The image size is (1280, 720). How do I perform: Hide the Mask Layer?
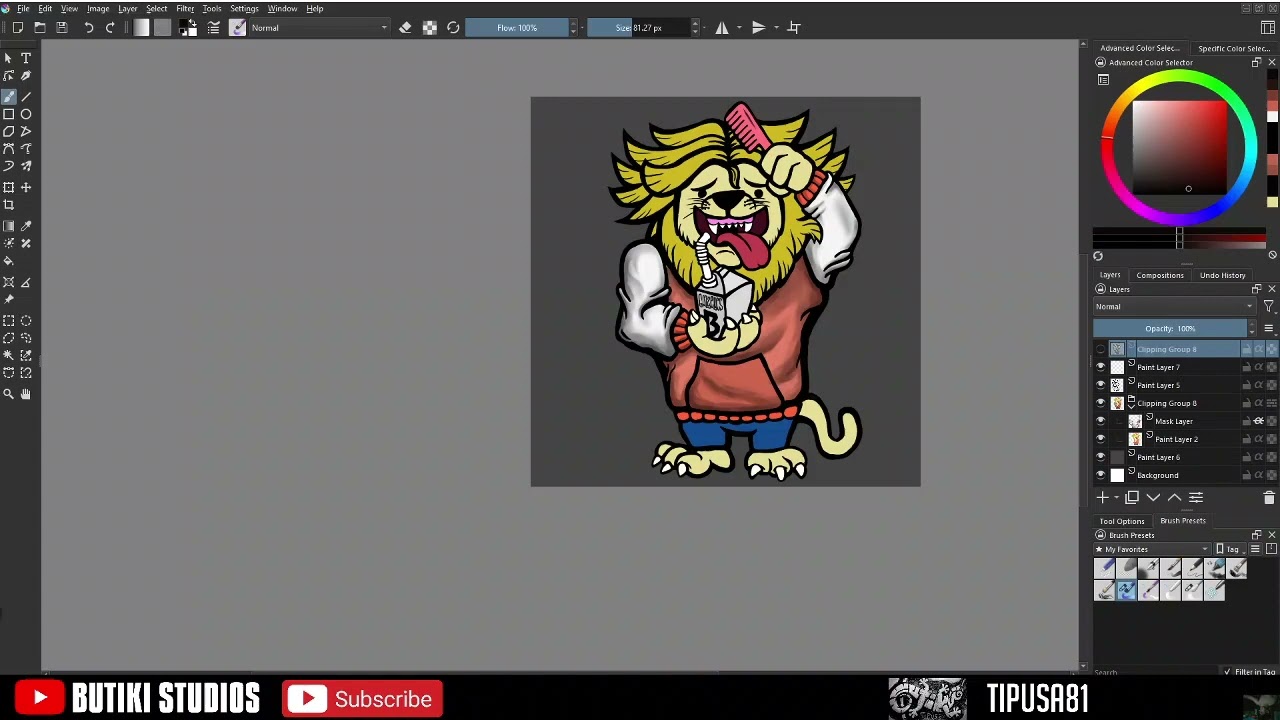click(x=1101, y=421)
